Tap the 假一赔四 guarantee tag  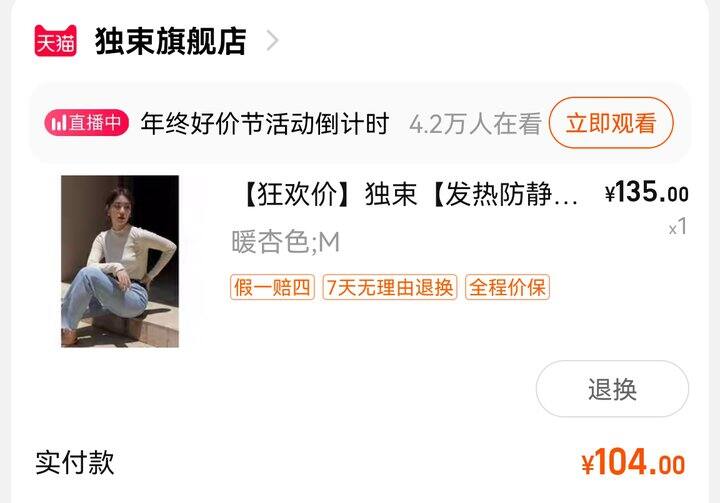coord(272,287)
